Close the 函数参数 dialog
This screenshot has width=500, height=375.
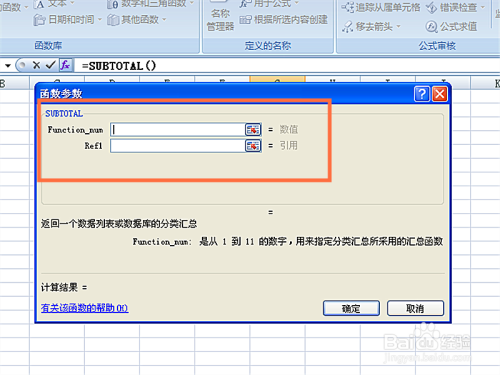pos(440,94)
